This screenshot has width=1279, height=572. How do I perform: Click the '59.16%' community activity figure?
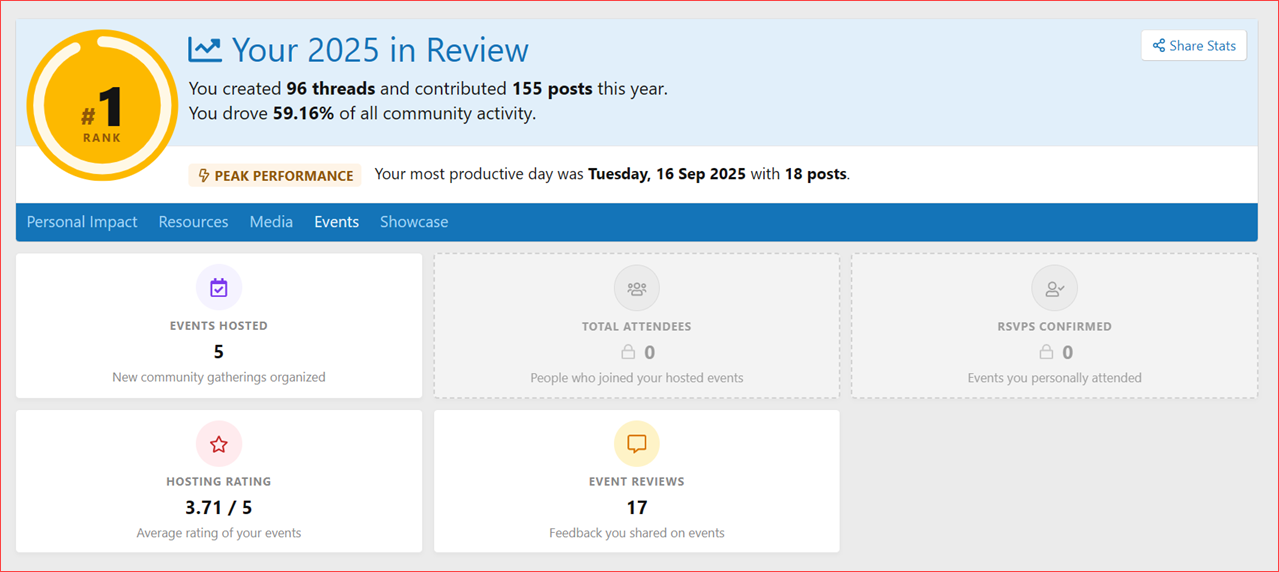coord(304,113)
